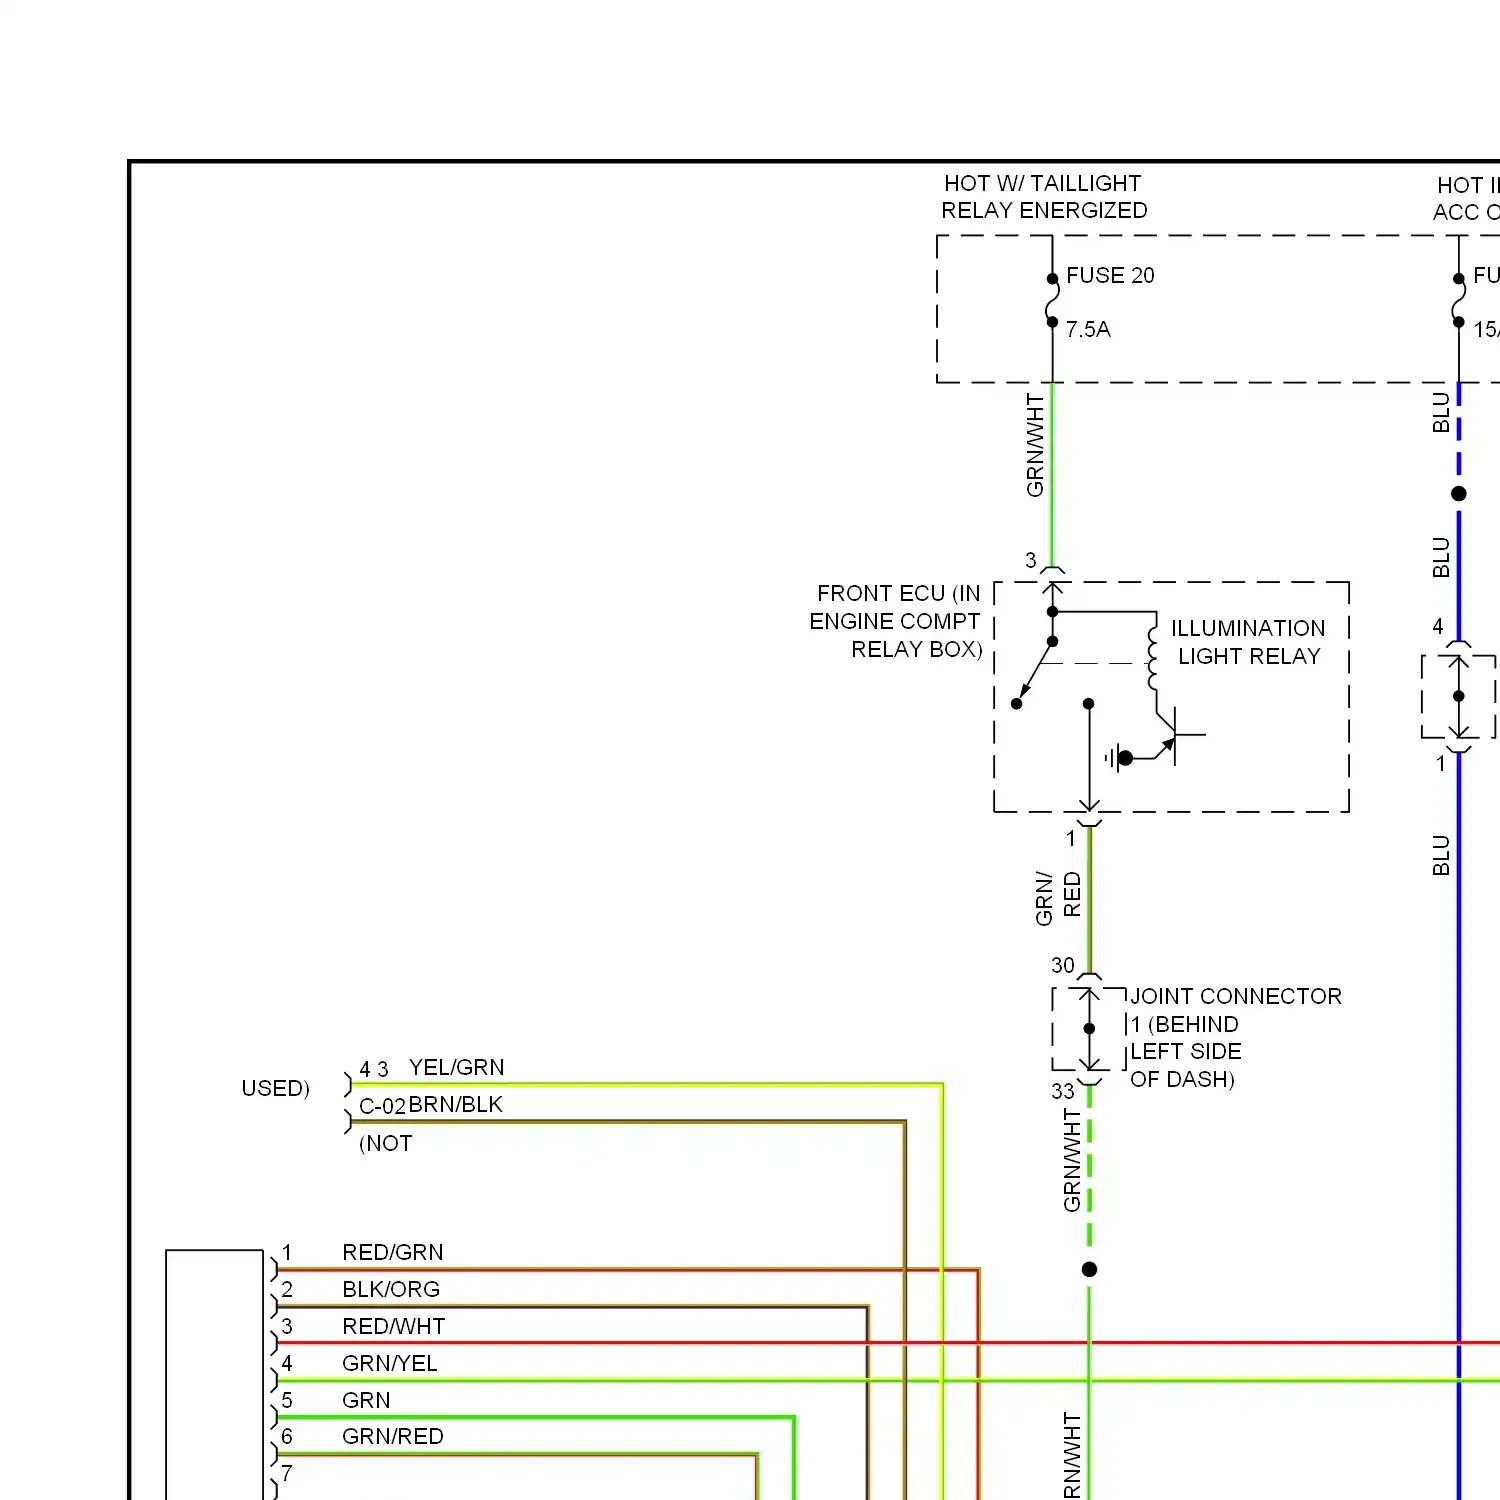
Task: Click the FRONT ECU relay box label
Action: tap(896, 621)
